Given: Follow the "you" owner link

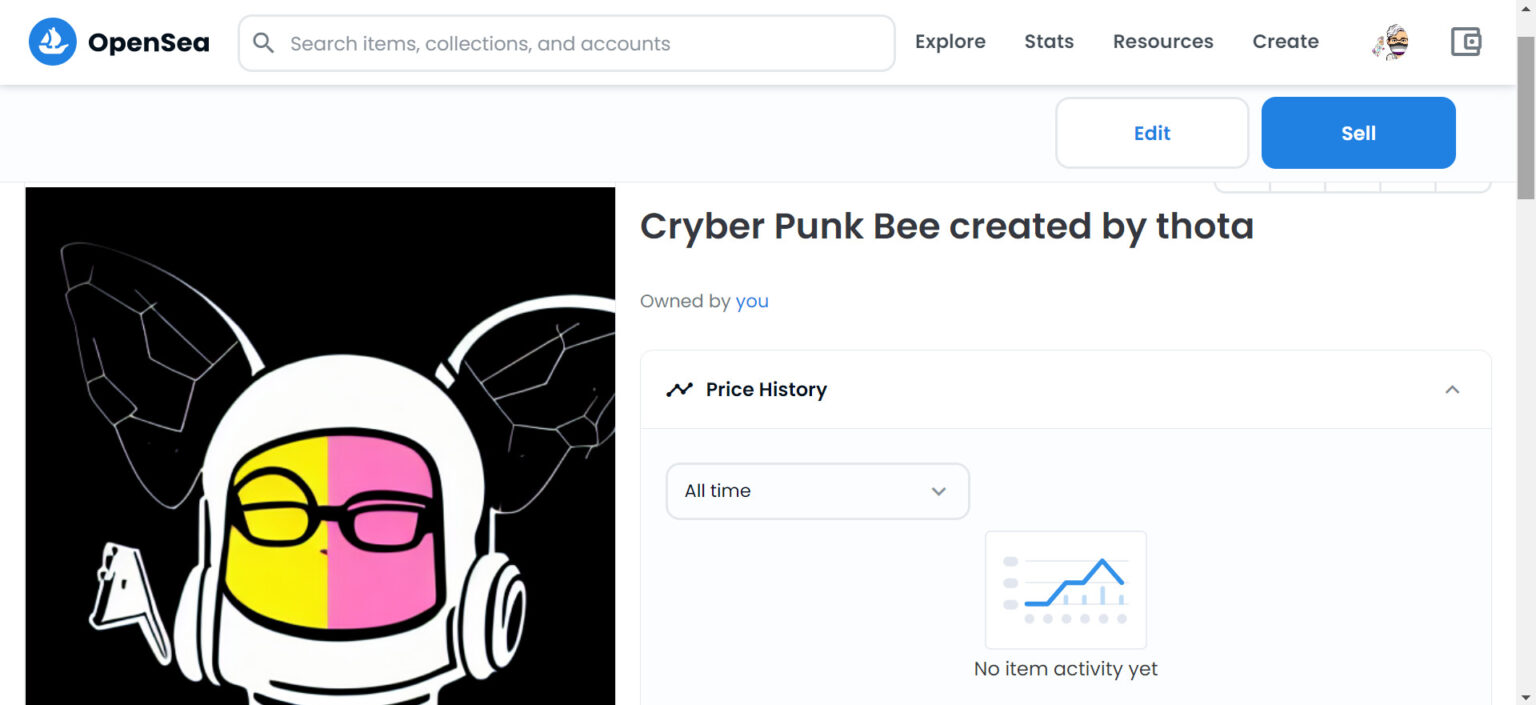Looking at the screenshot, I should [752, 301].
